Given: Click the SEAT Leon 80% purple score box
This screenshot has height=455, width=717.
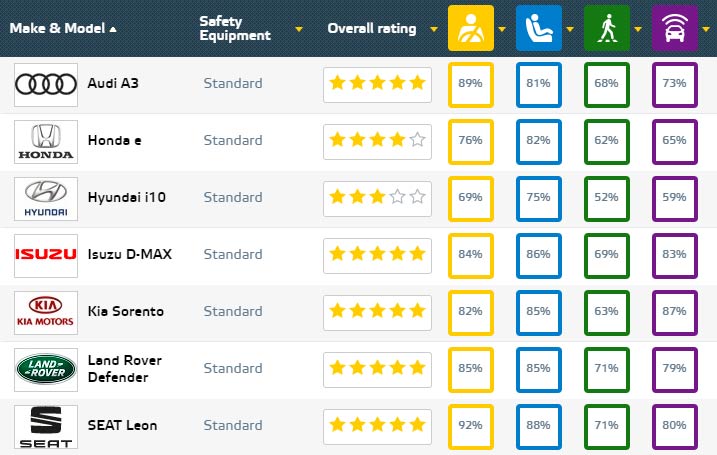Looking at the screenshot, I should [674, 426].
